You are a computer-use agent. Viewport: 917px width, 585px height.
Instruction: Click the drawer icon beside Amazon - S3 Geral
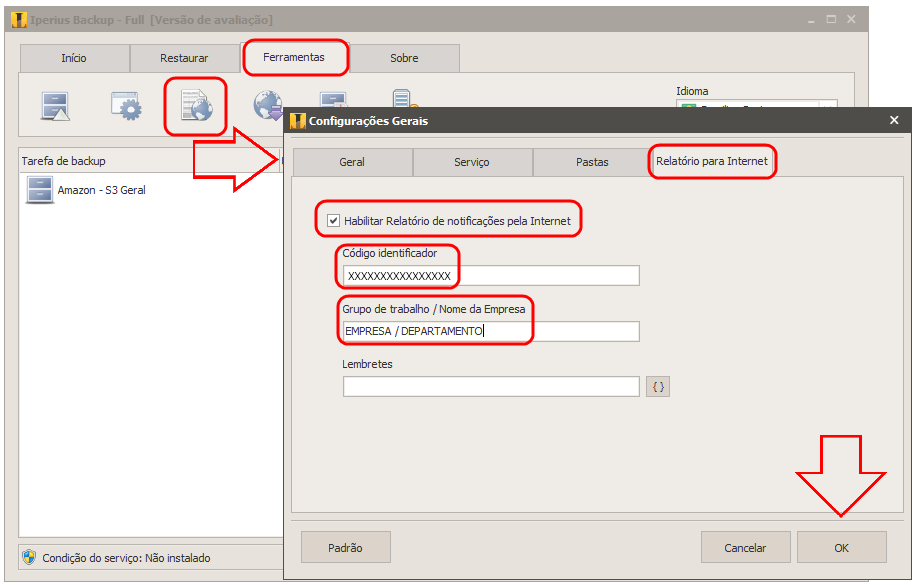coord(40,190)
